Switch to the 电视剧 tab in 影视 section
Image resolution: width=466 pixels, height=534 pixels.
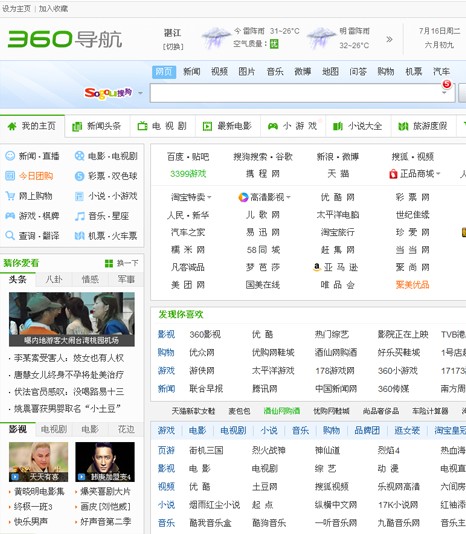[54, 429]
